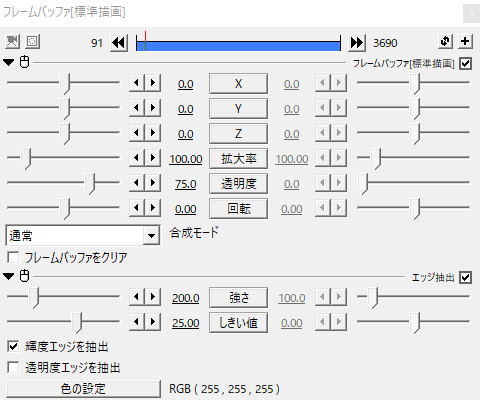480x400 pixels.
Task: Click mouse icon in フレームバッファ header
Action: tap(25, 62)
